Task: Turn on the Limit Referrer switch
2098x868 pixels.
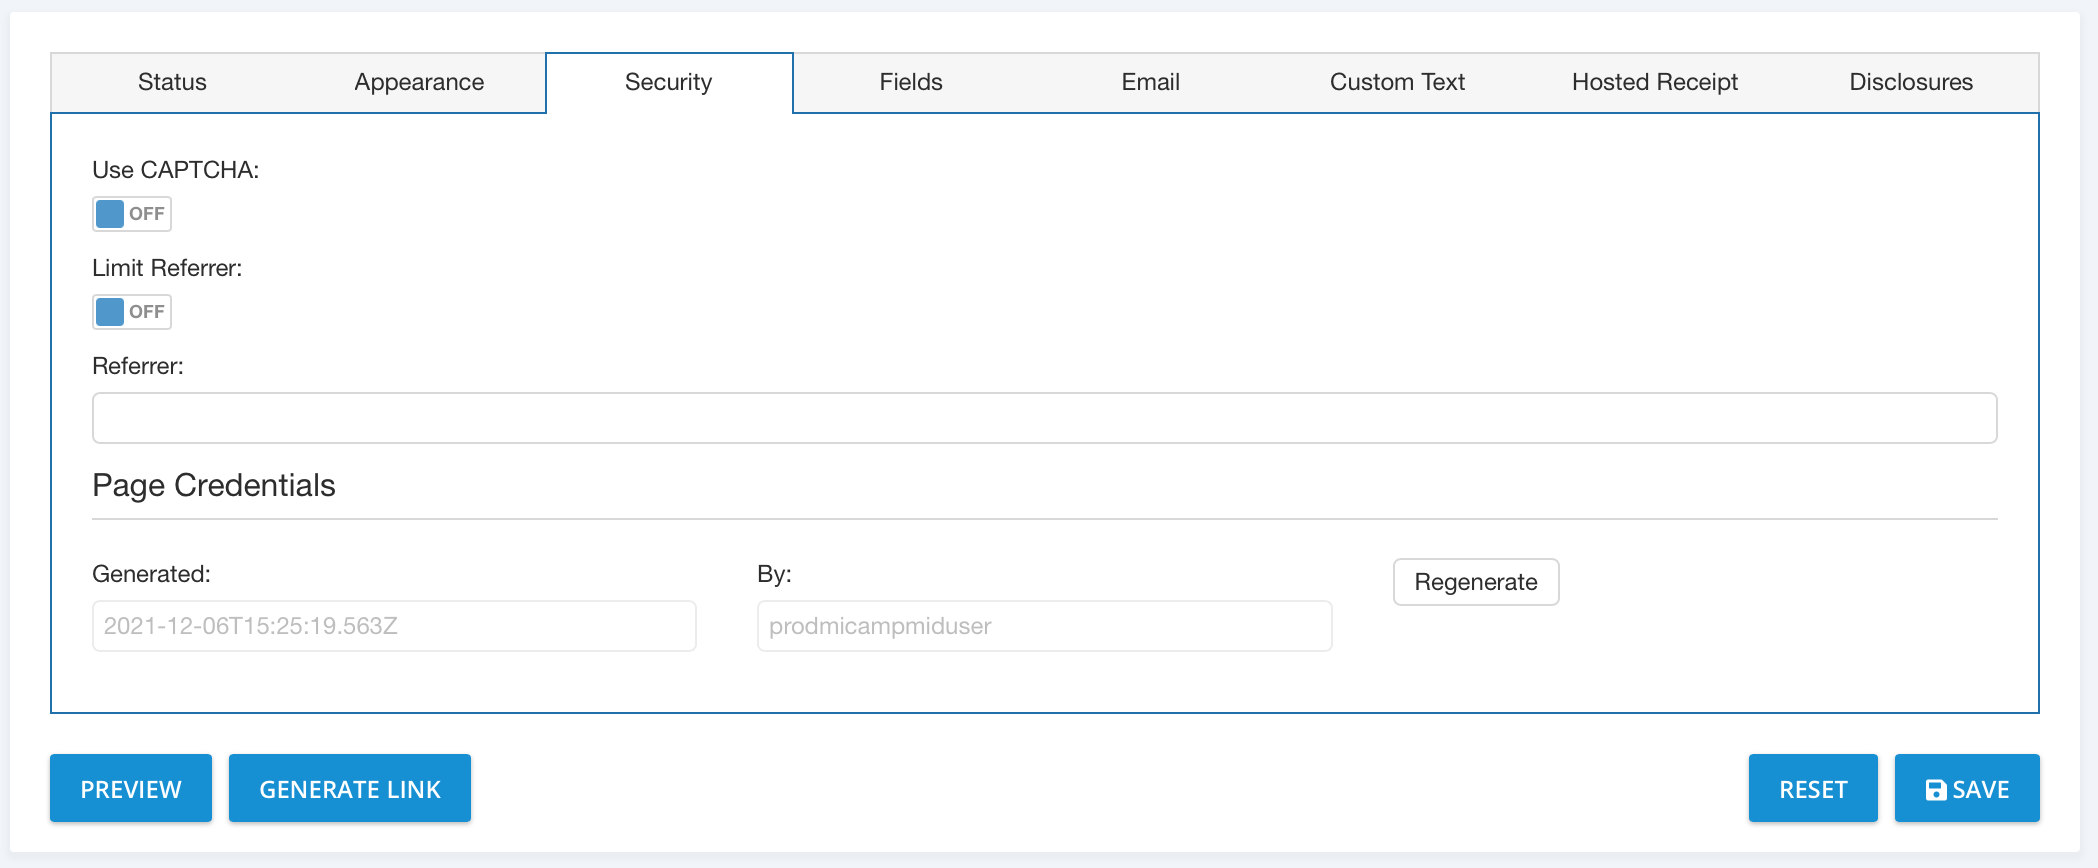Action: point(132,312)
